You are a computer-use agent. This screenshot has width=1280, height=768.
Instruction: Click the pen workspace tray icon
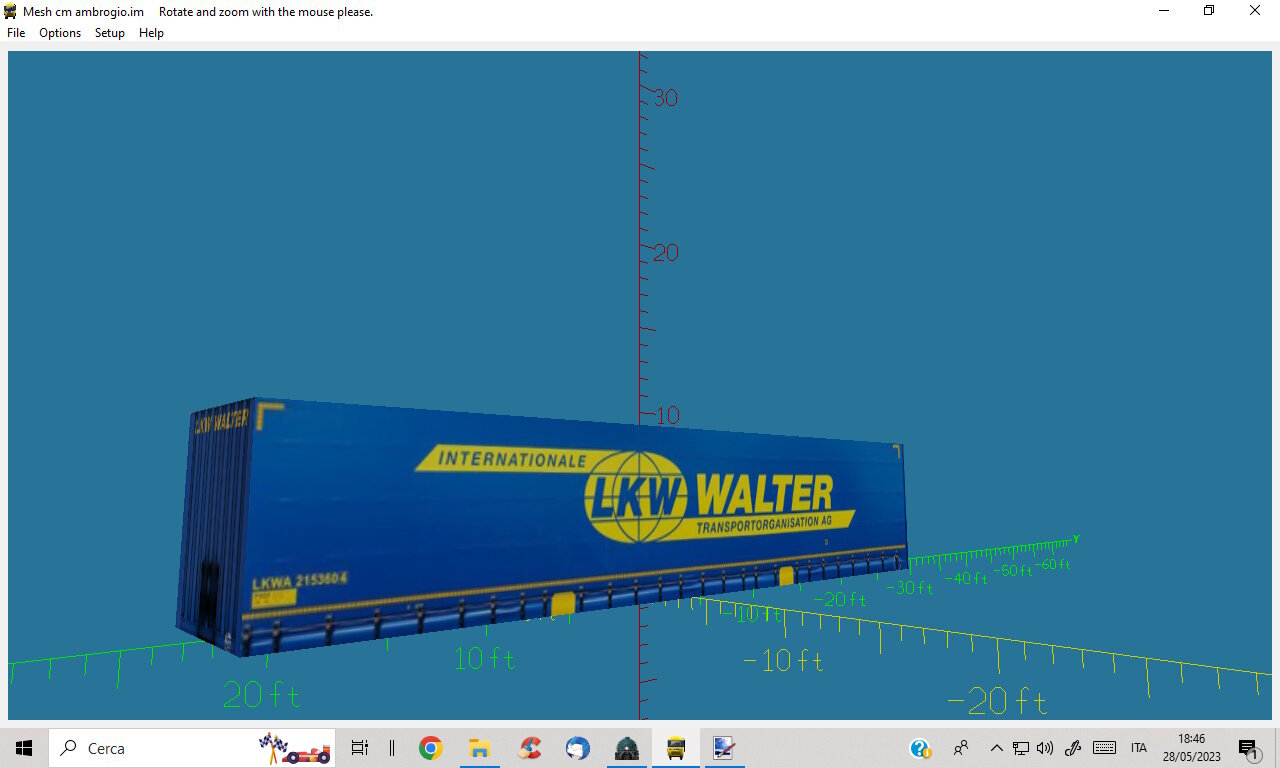tap(1073, 748)
